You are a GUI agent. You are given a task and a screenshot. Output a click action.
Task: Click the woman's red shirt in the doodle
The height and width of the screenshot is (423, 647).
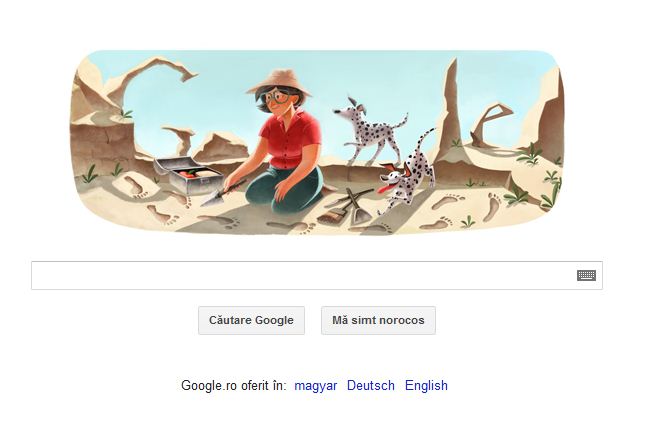pyautogui.click(x=291, y=140)
